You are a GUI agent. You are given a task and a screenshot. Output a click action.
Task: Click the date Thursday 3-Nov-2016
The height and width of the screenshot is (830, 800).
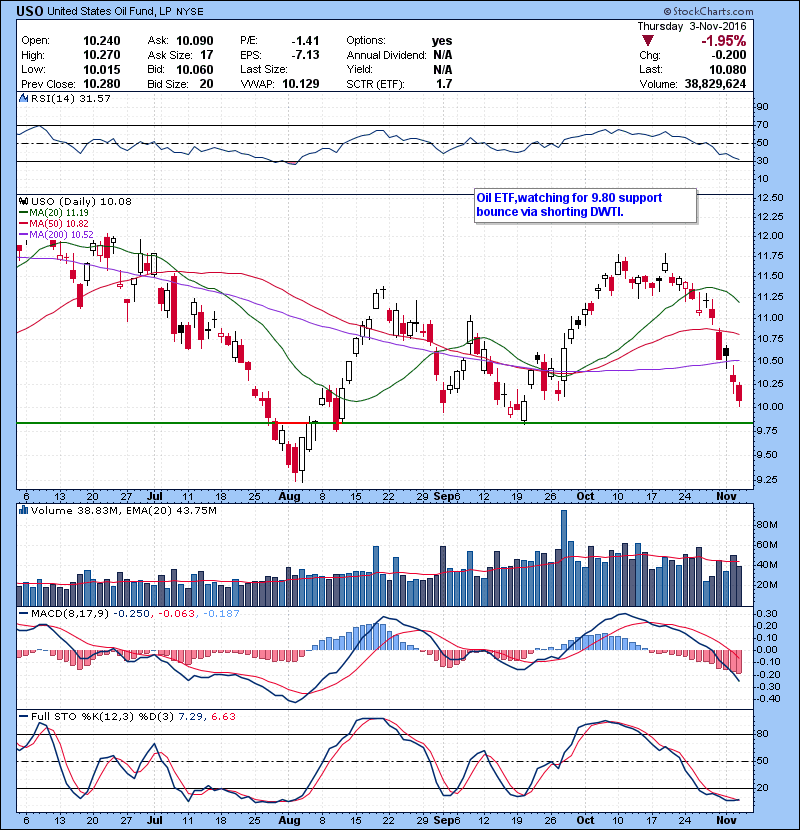[x=692, y=26]
